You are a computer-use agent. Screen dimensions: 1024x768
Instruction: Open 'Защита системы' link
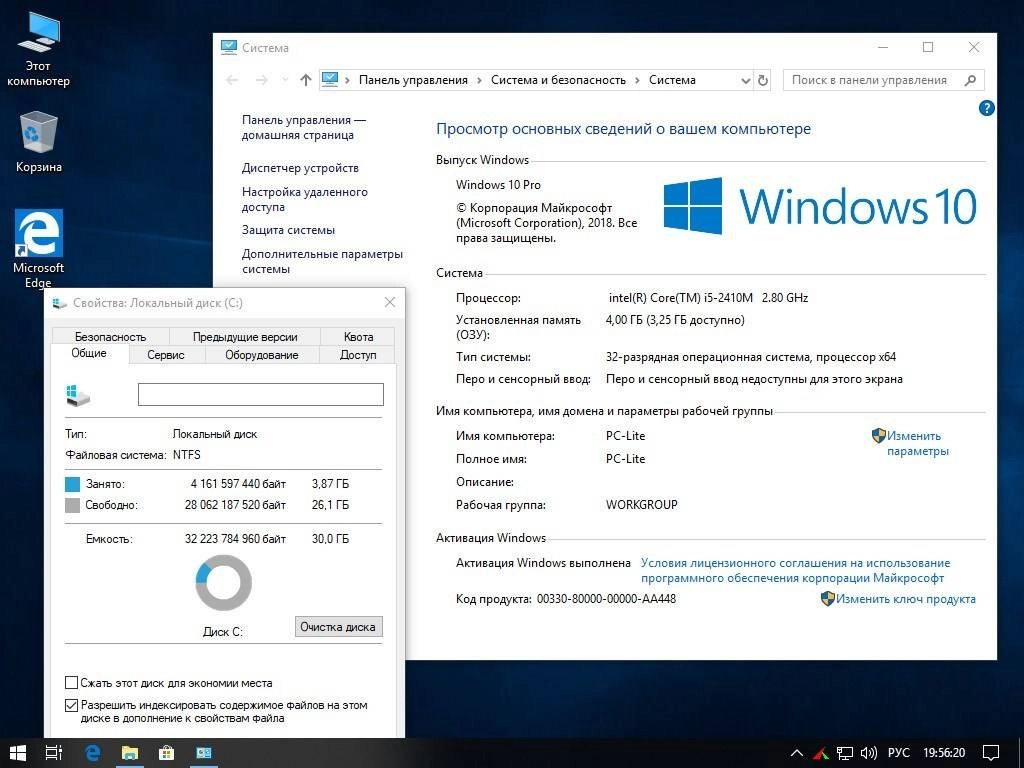click(x=288, y=230)
